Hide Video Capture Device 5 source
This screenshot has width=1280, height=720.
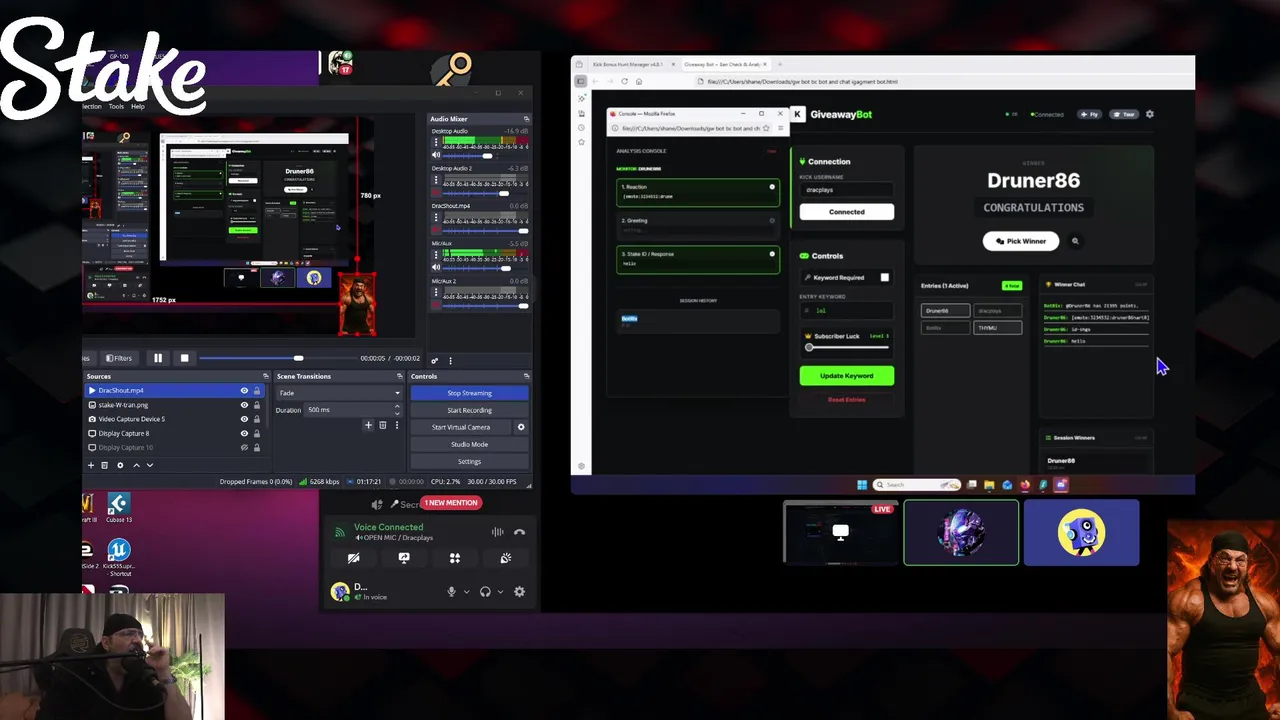(244, 419)
